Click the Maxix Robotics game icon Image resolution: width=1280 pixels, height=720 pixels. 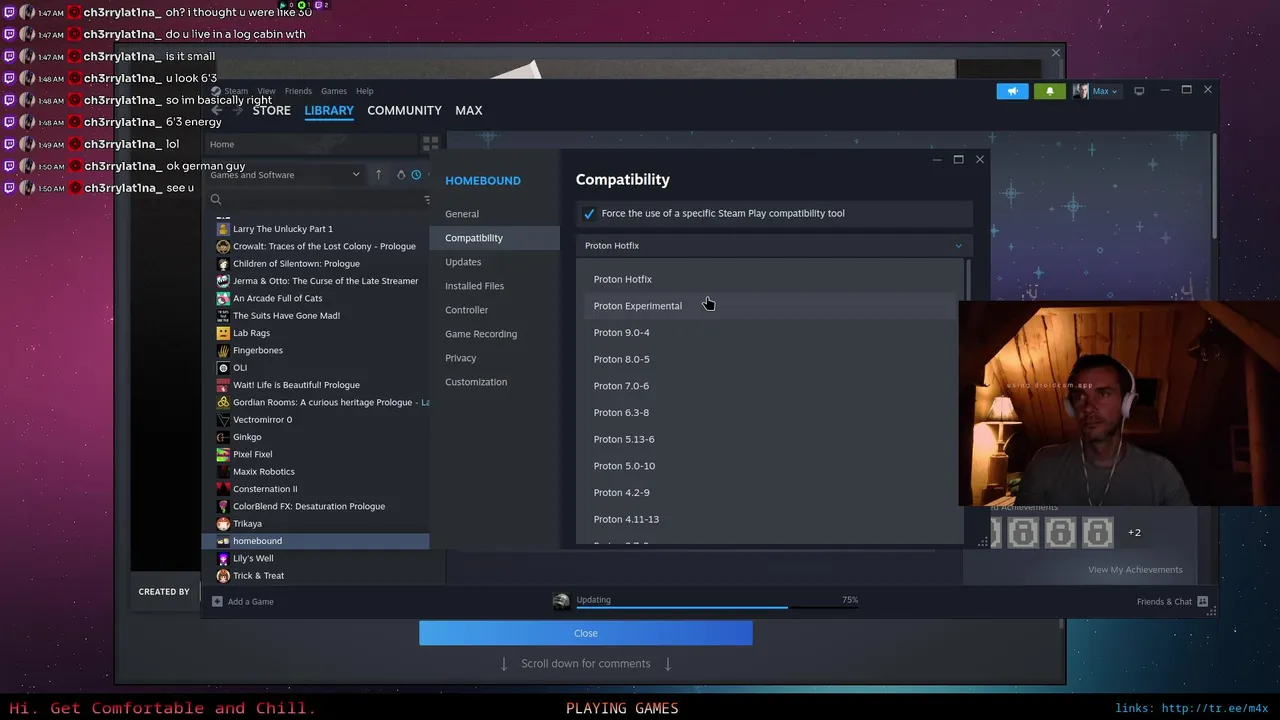click(x=223, y=472)
